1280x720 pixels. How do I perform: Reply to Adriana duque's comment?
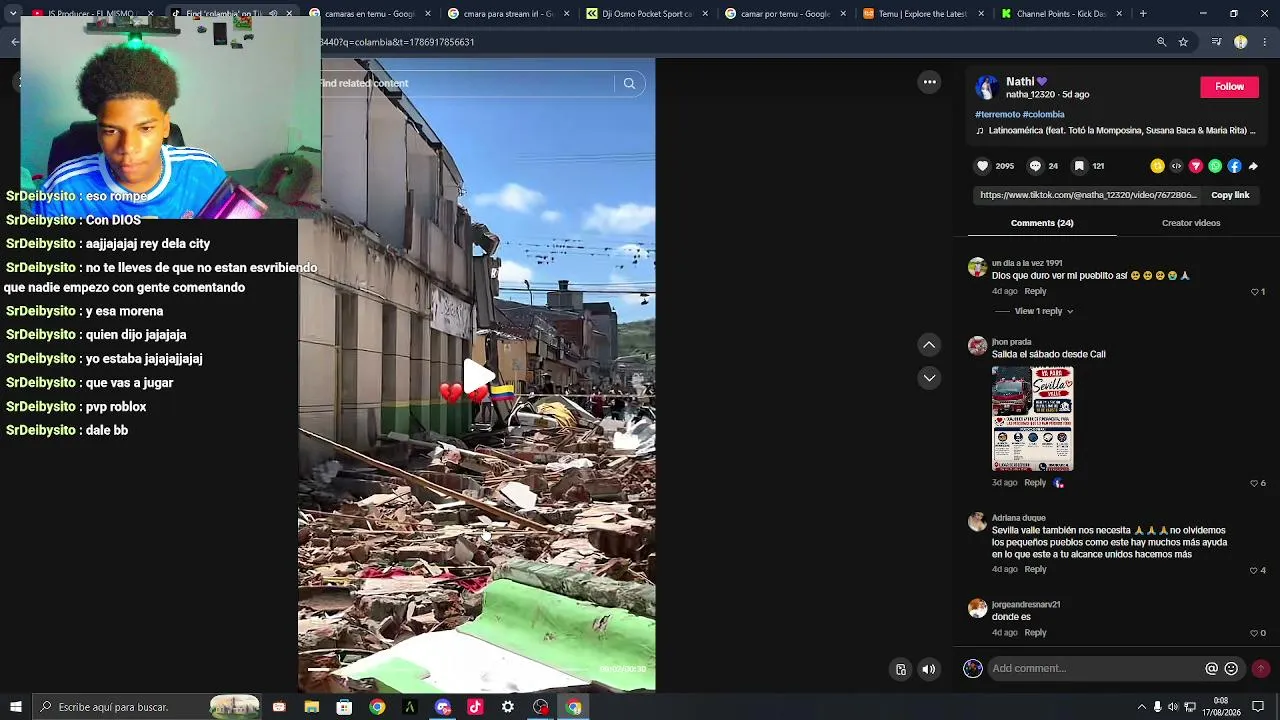(x=1035, y=570)
